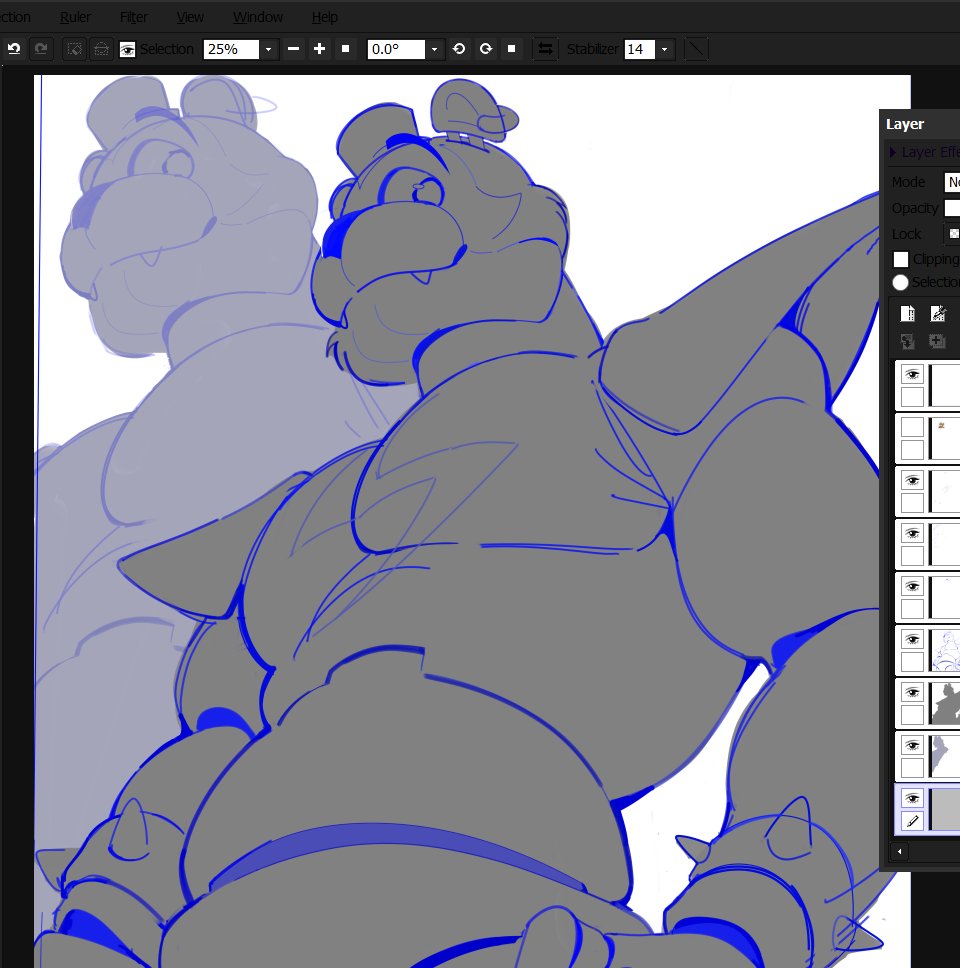Viewport: 960px width, 968px height.
Task: Open the Window menu
Action: (x=257, y=17)
